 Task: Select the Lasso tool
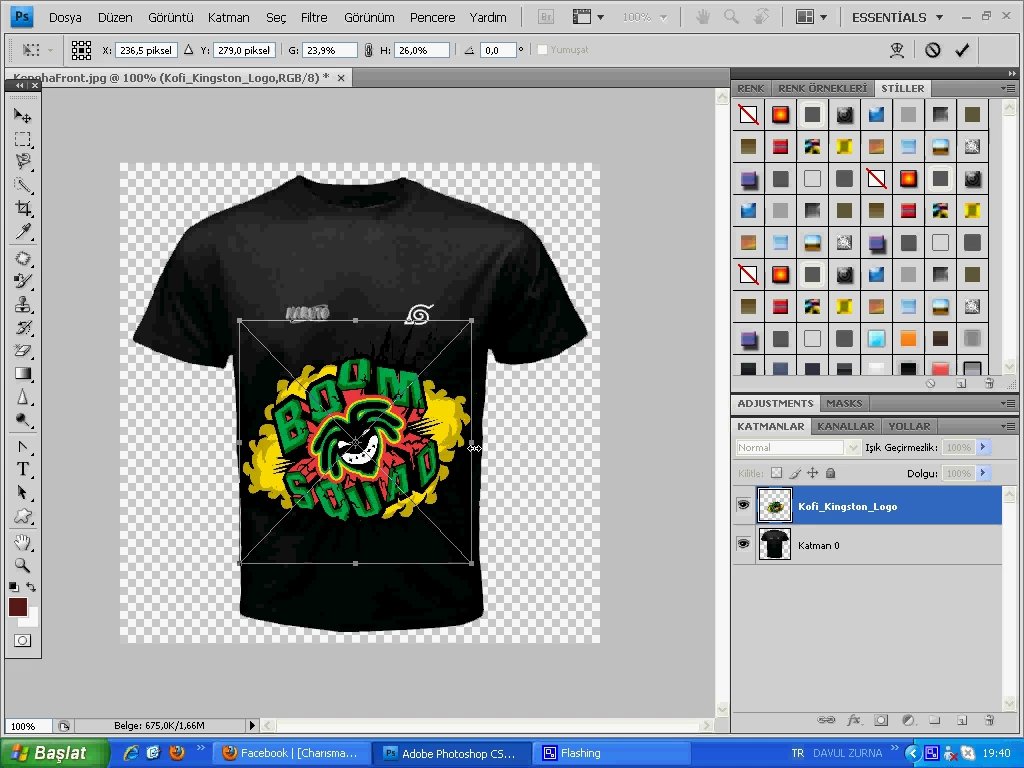click(x=23, y=161)
